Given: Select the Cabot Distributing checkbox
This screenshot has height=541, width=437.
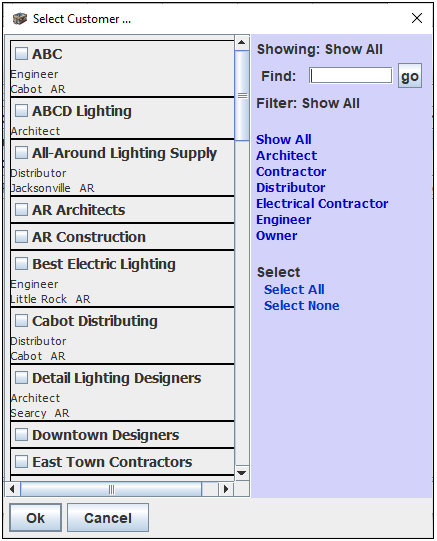Looking at the screenshot, I should (21, 321).
